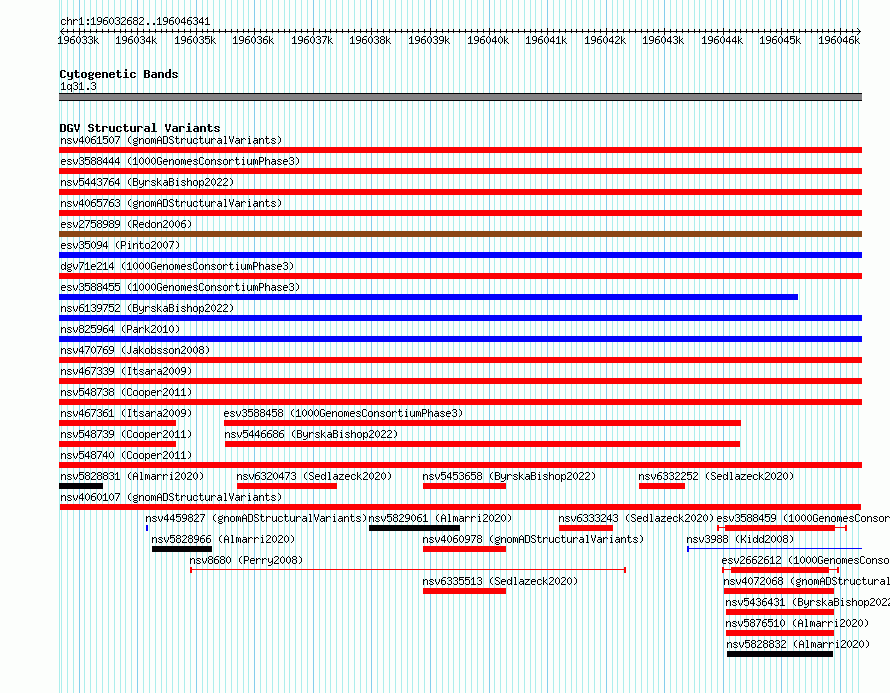Click nsv548738 Cooper2011 label
The image size is (890, 693).
pos(126,392)
